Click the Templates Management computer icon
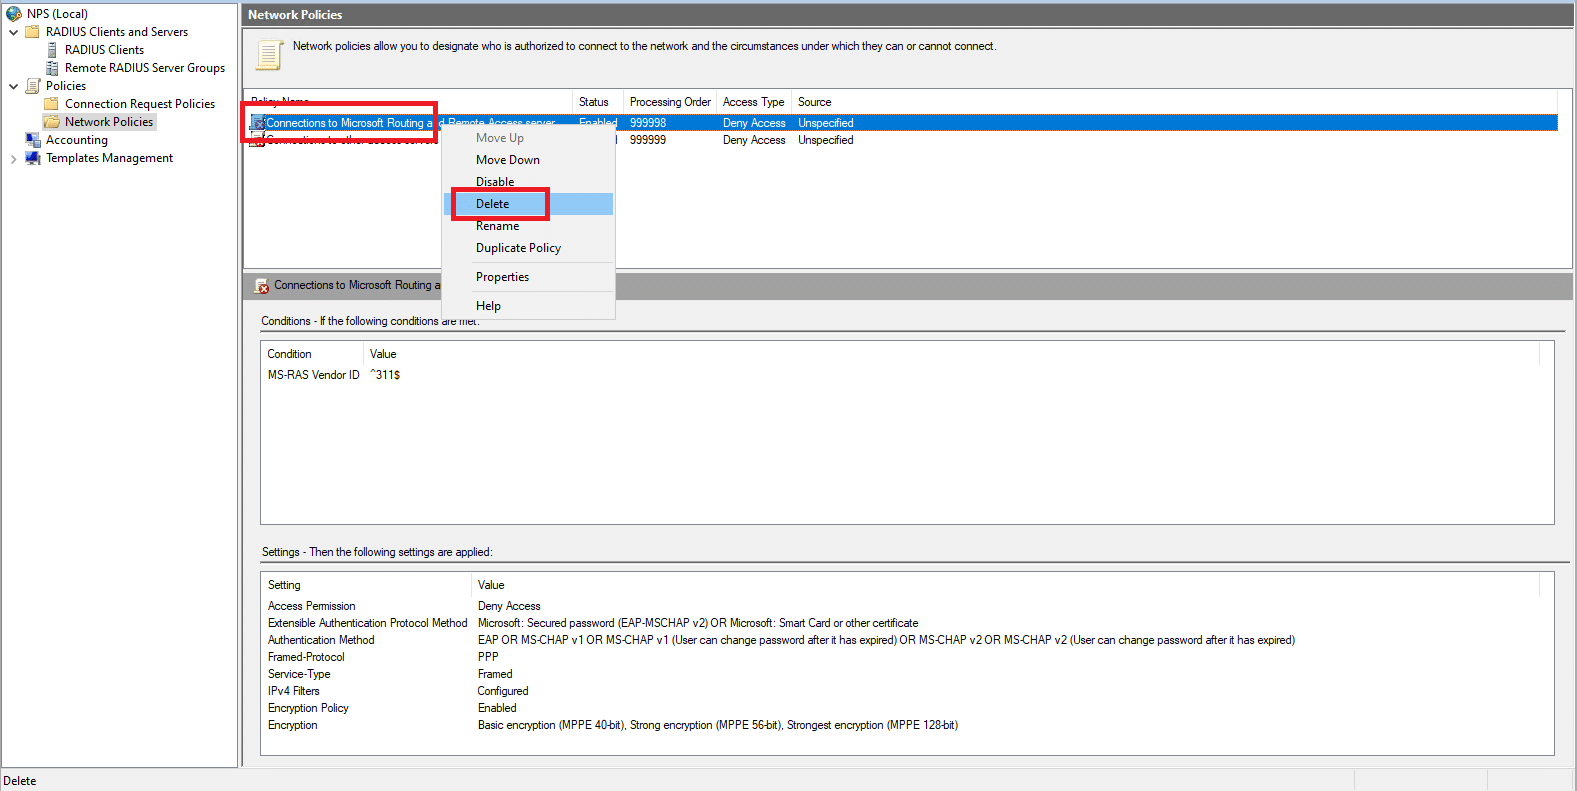 coord(33,158)
